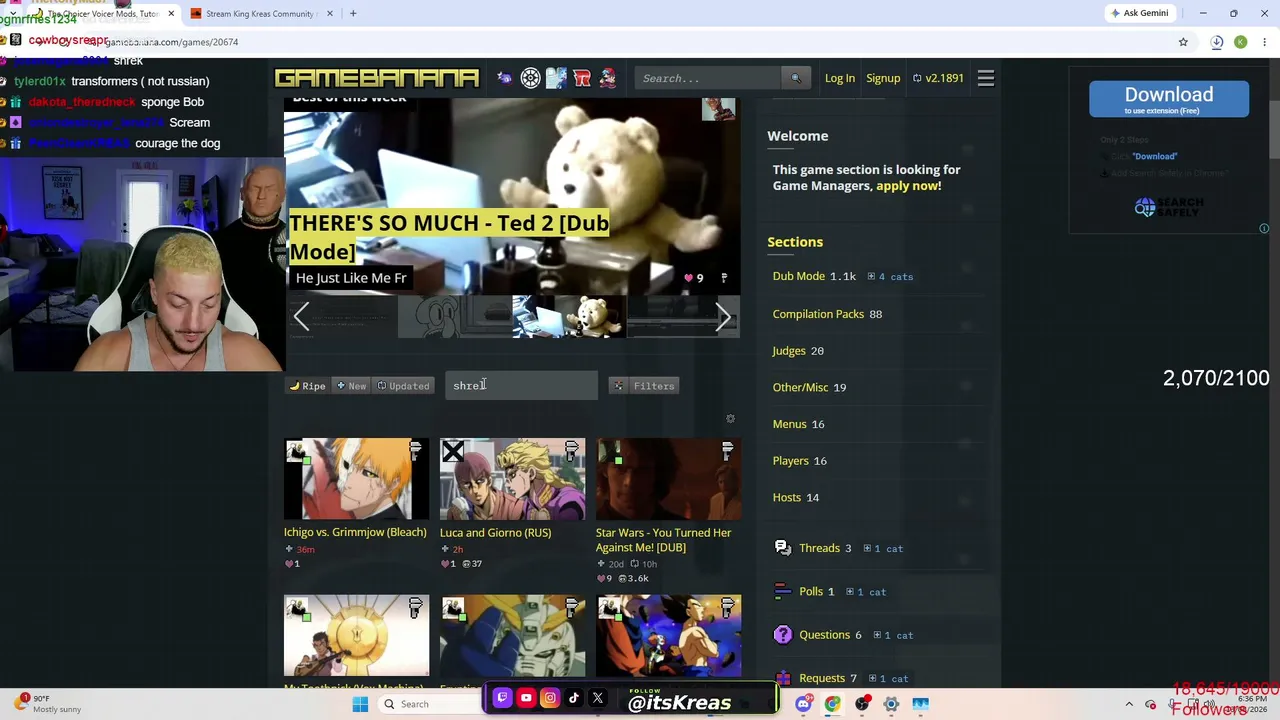Switch to Stream King Kreas Community tab
1280x720 pixels.
261,14
